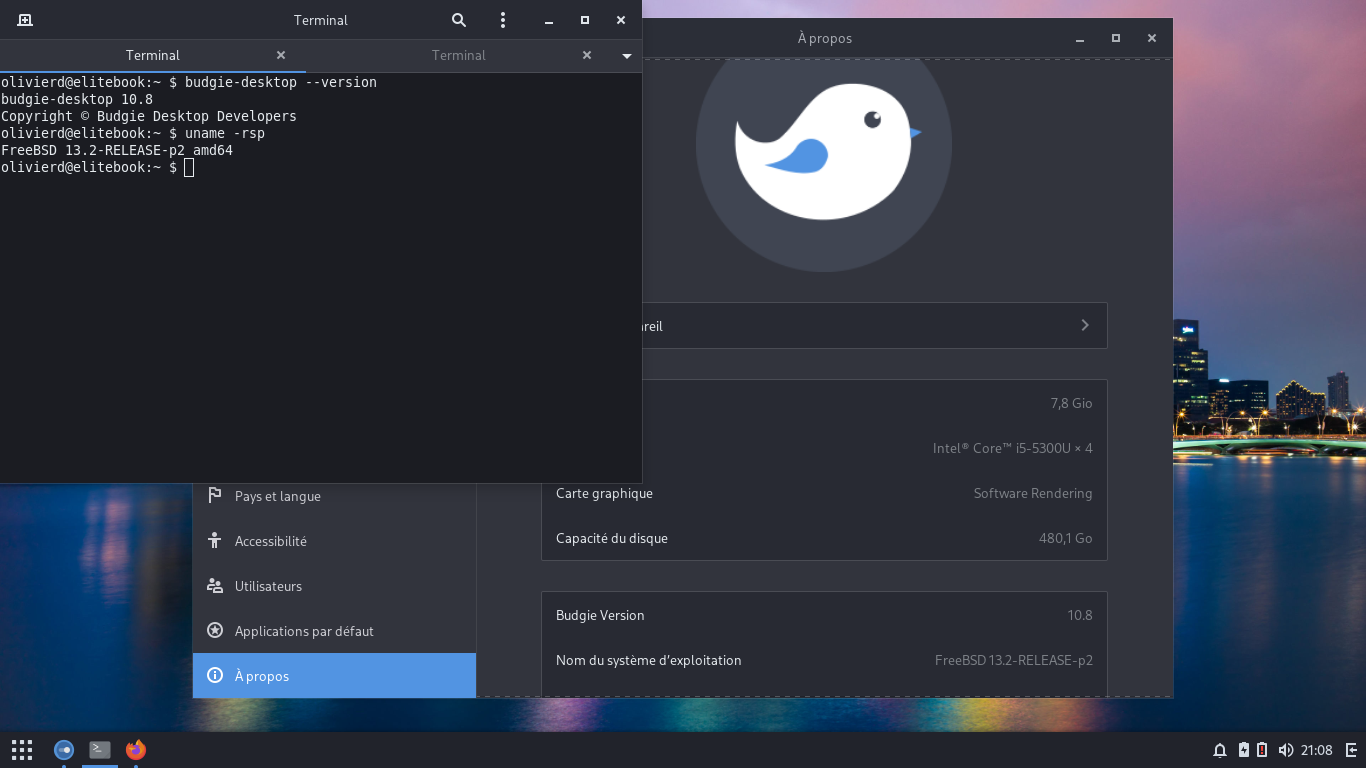The height and width of the screenshot is (768, 1366).
Task: Open notifications via the bell icon
Action: 1220,750
